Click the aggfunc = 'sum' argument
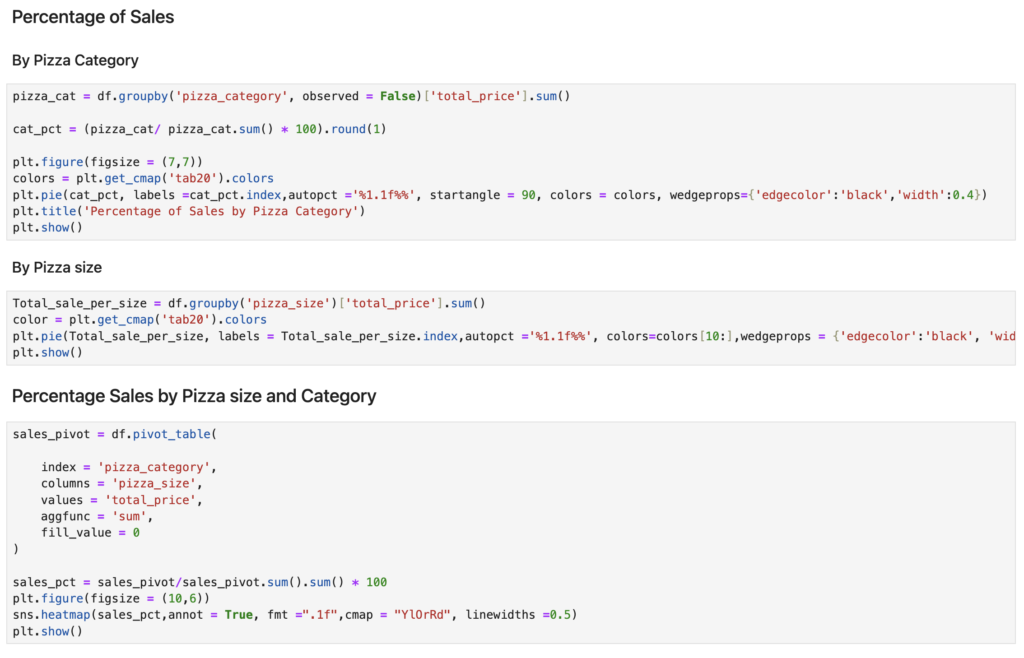The height and width of the screenshot is (658, 1024). click(97, 516)
